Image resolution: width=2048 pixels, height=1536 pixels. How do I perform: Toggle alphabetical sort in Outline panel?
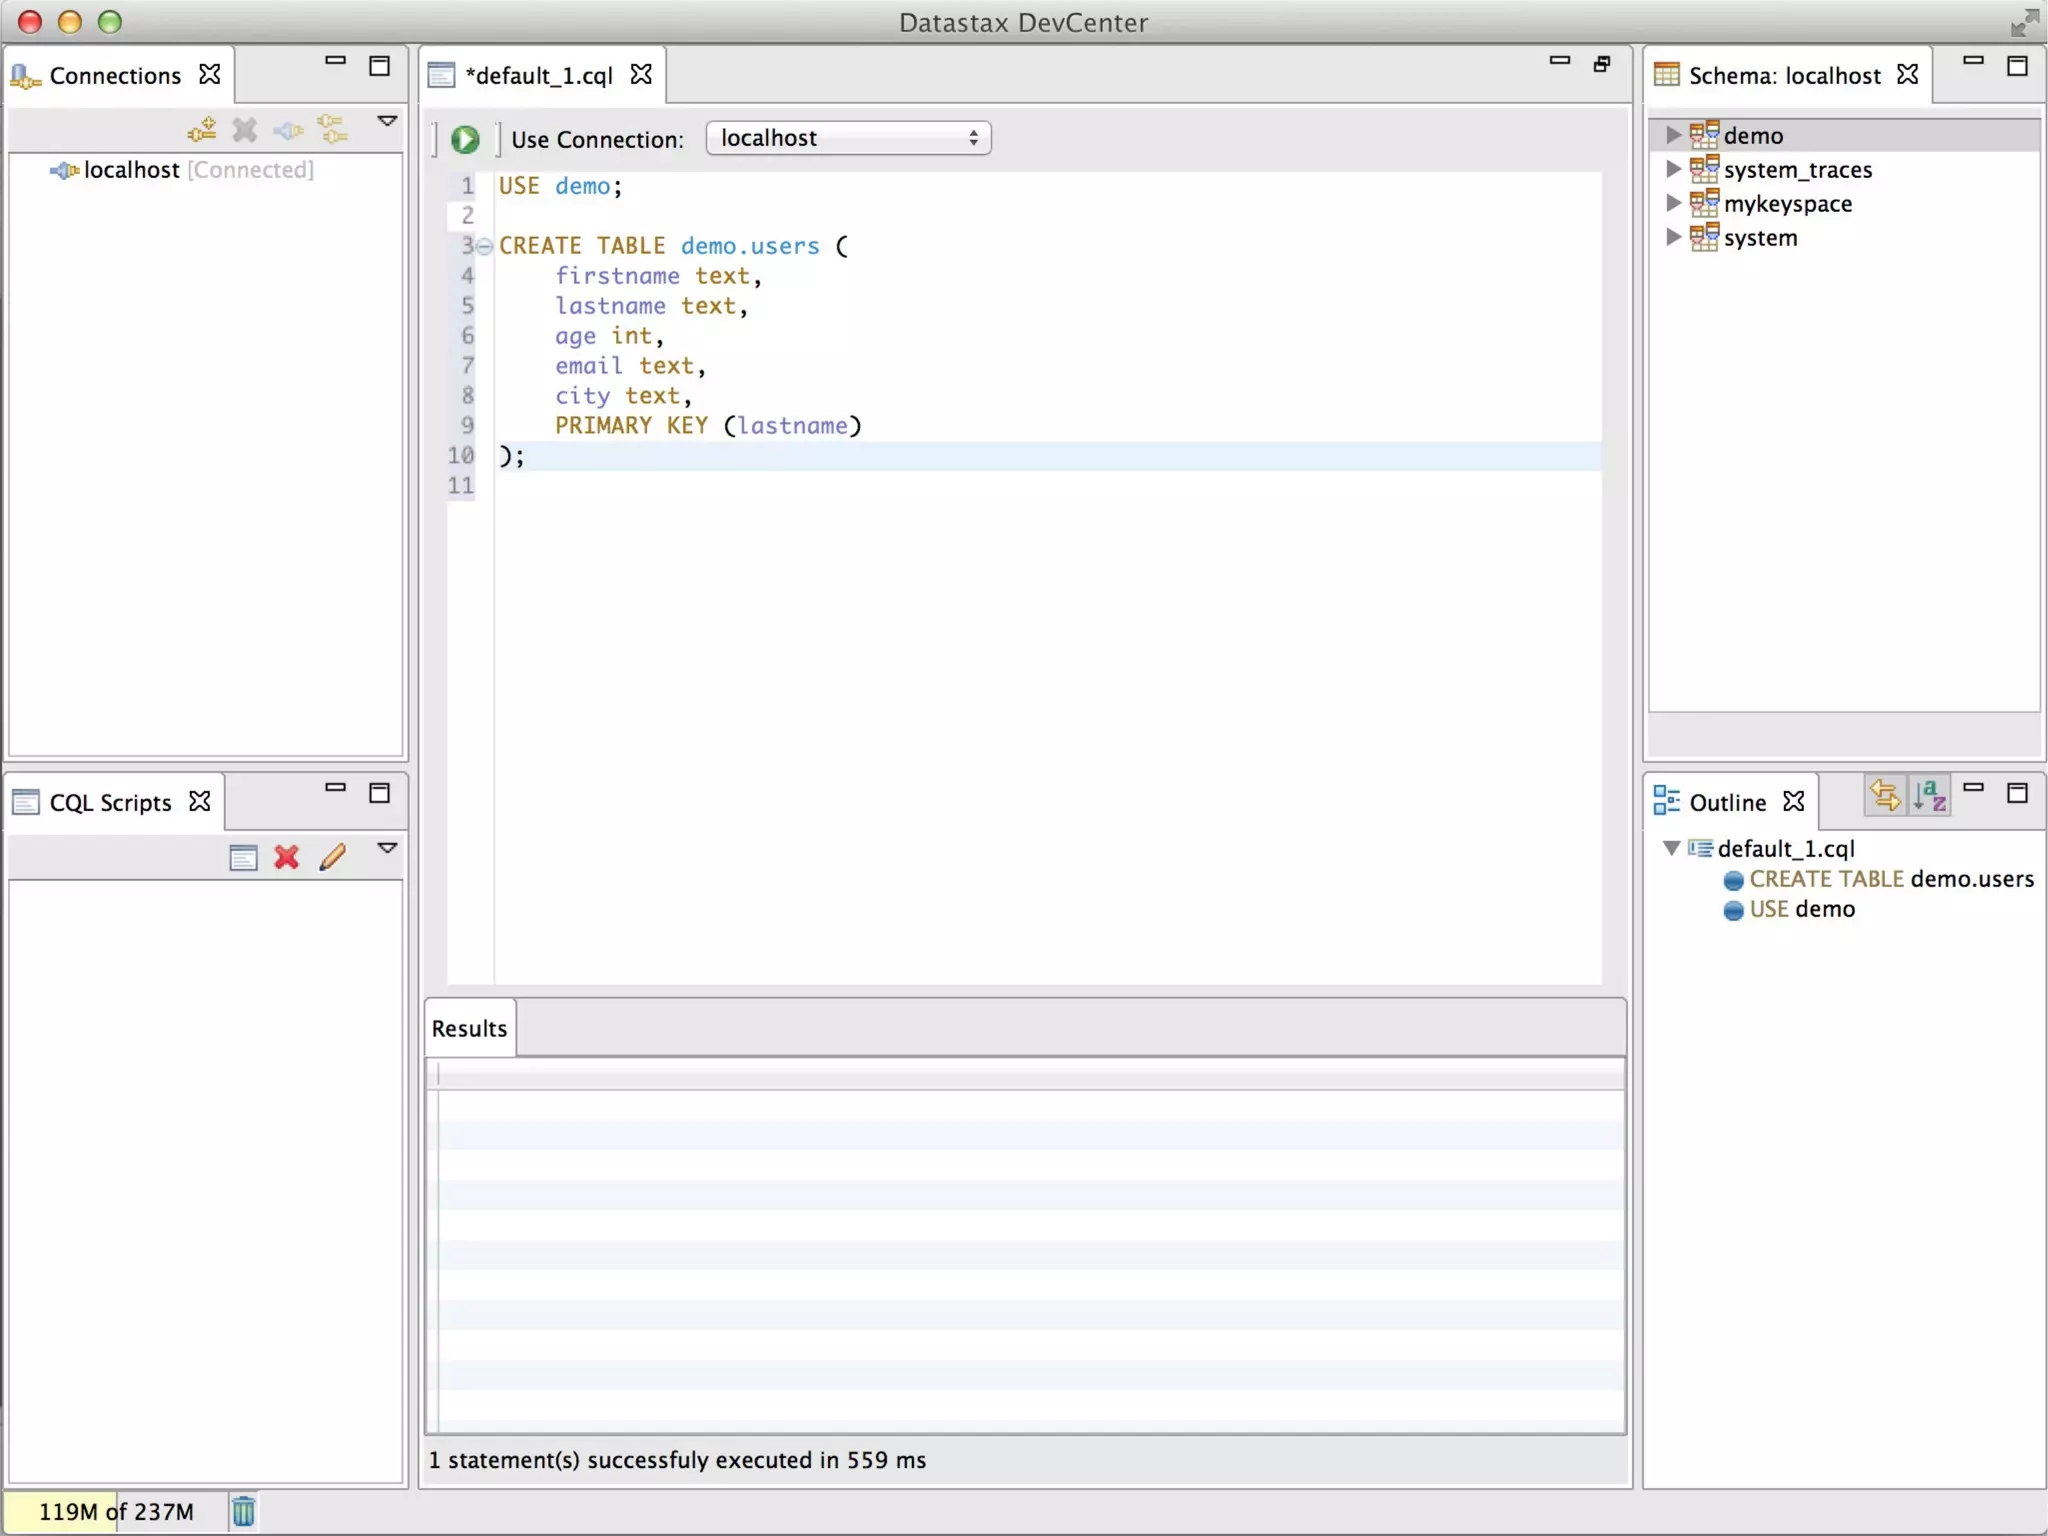point(1929,797)
